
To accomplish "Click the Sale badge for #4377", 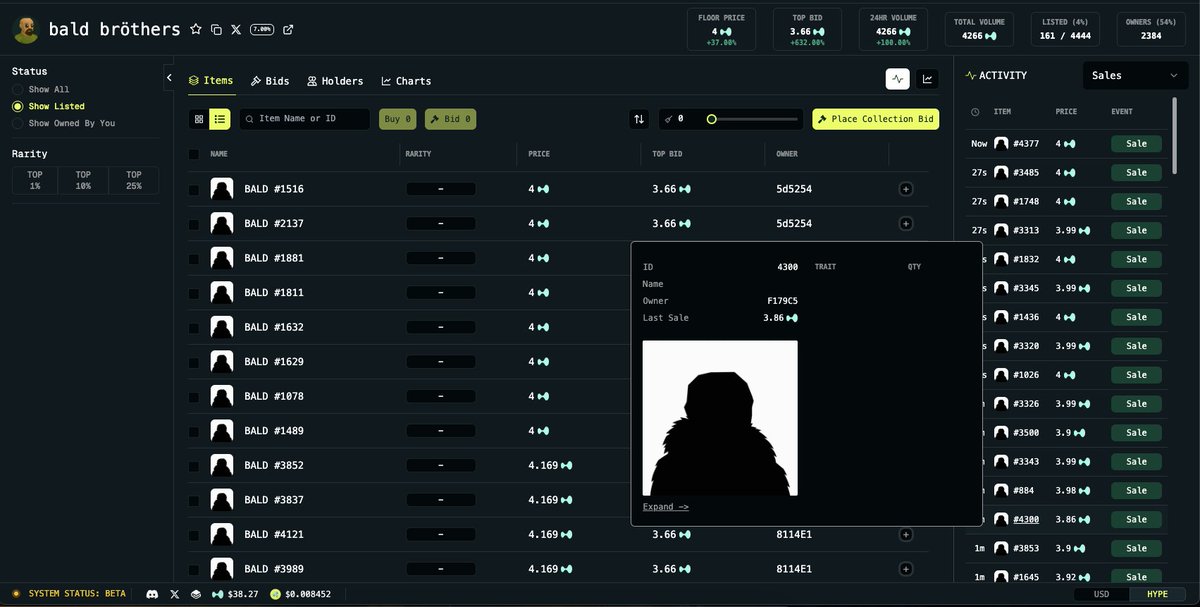I will click(x=1136, y=144).
